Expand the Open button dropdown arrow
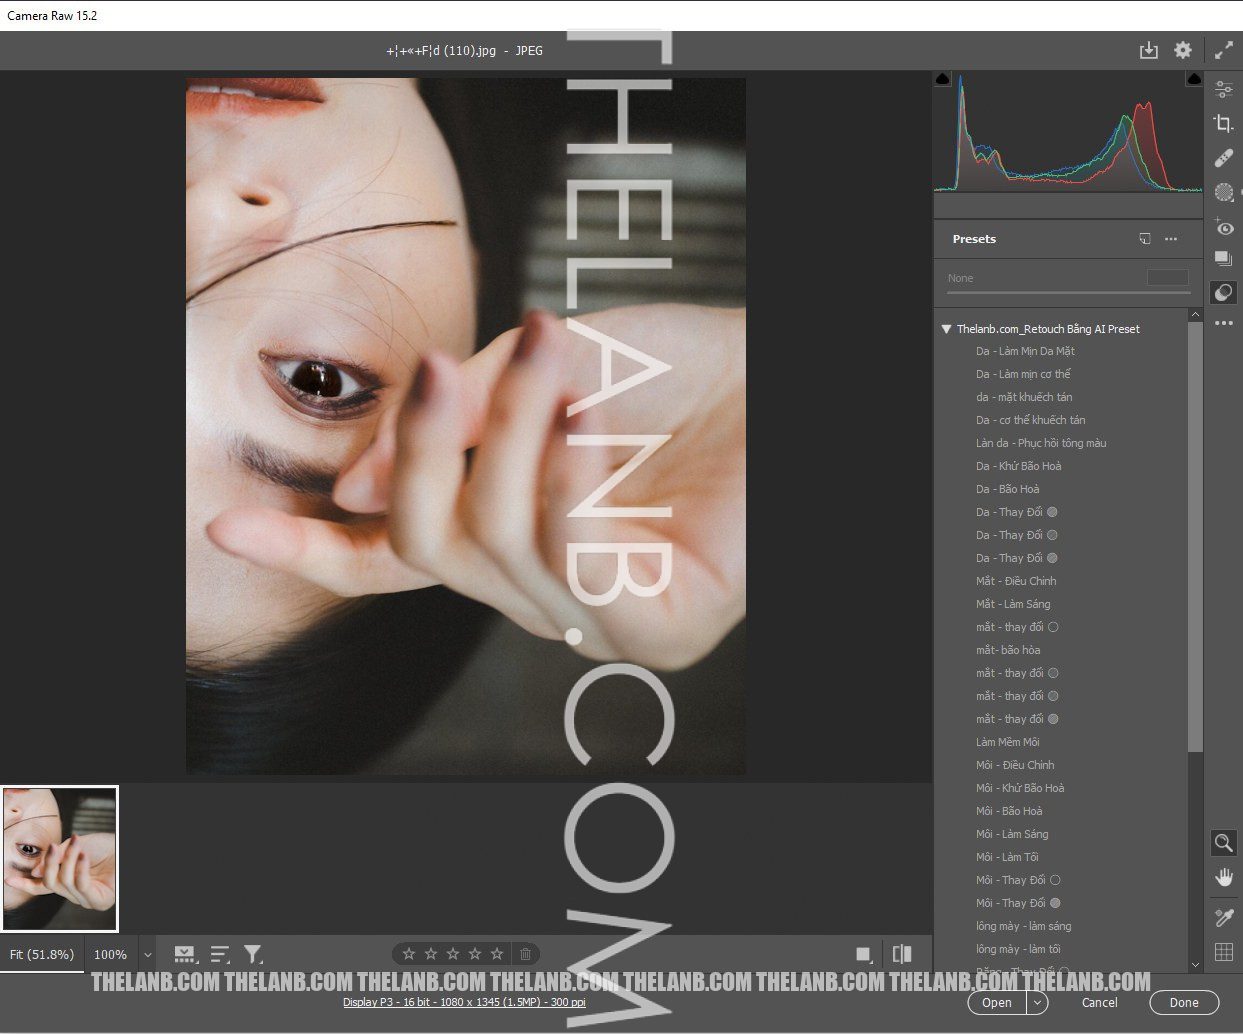This screenshot has width=1243, height=1034. pos(1038,1003)
